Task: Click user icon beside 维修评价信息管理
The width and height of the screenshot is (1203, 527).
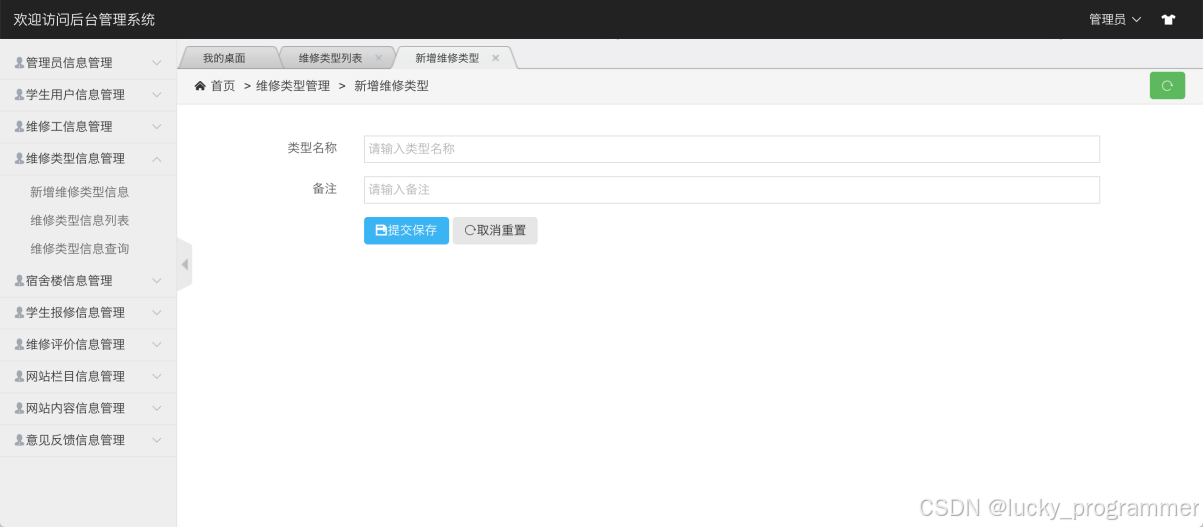Action: click(x=19, y=344)
